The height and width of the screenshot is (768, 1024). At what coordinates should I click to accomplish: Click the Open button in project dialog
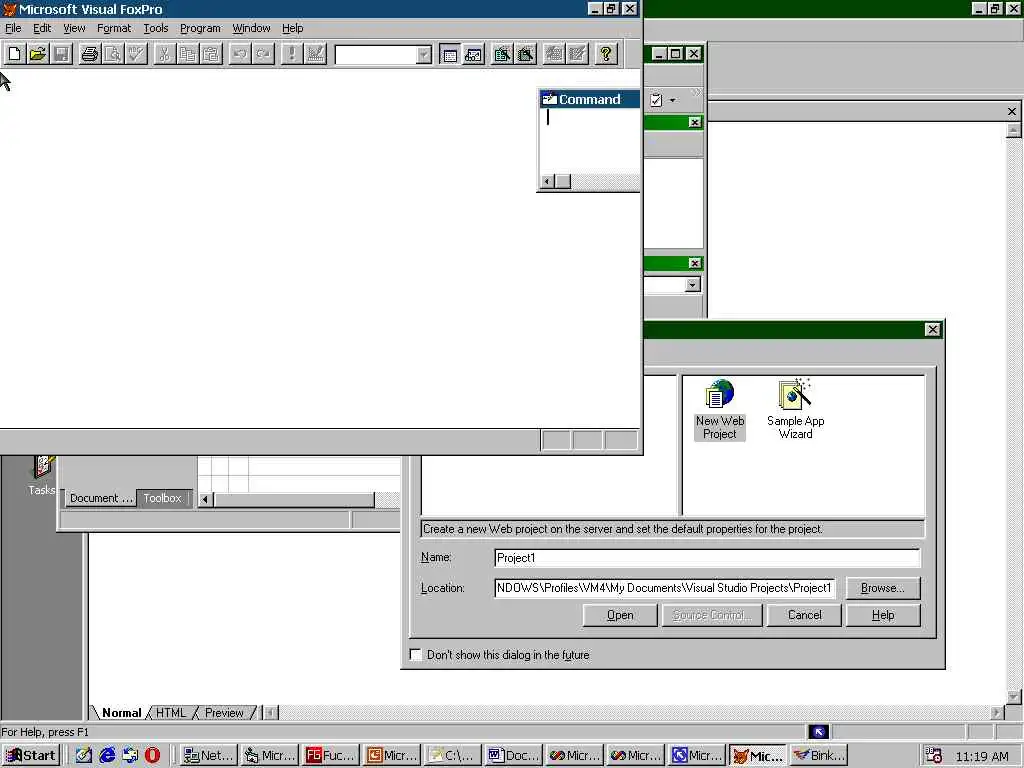[x=620, y=615]
